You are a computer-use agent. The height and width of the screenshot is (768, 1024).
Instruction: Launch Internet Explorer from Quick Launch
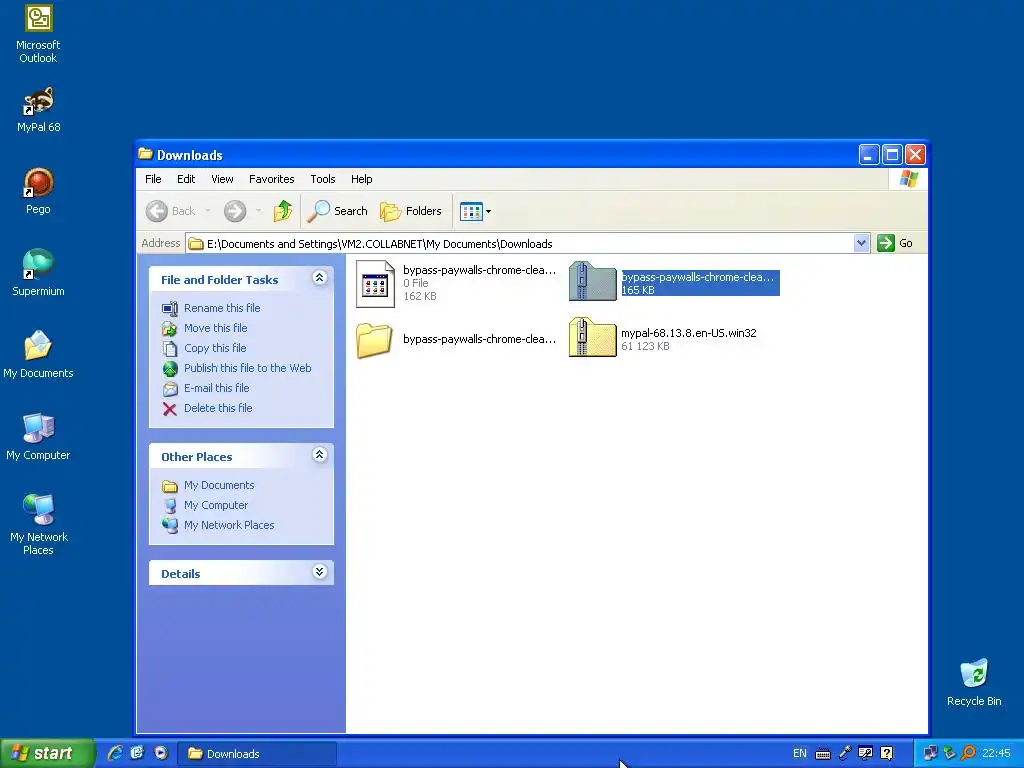[115, 753]
